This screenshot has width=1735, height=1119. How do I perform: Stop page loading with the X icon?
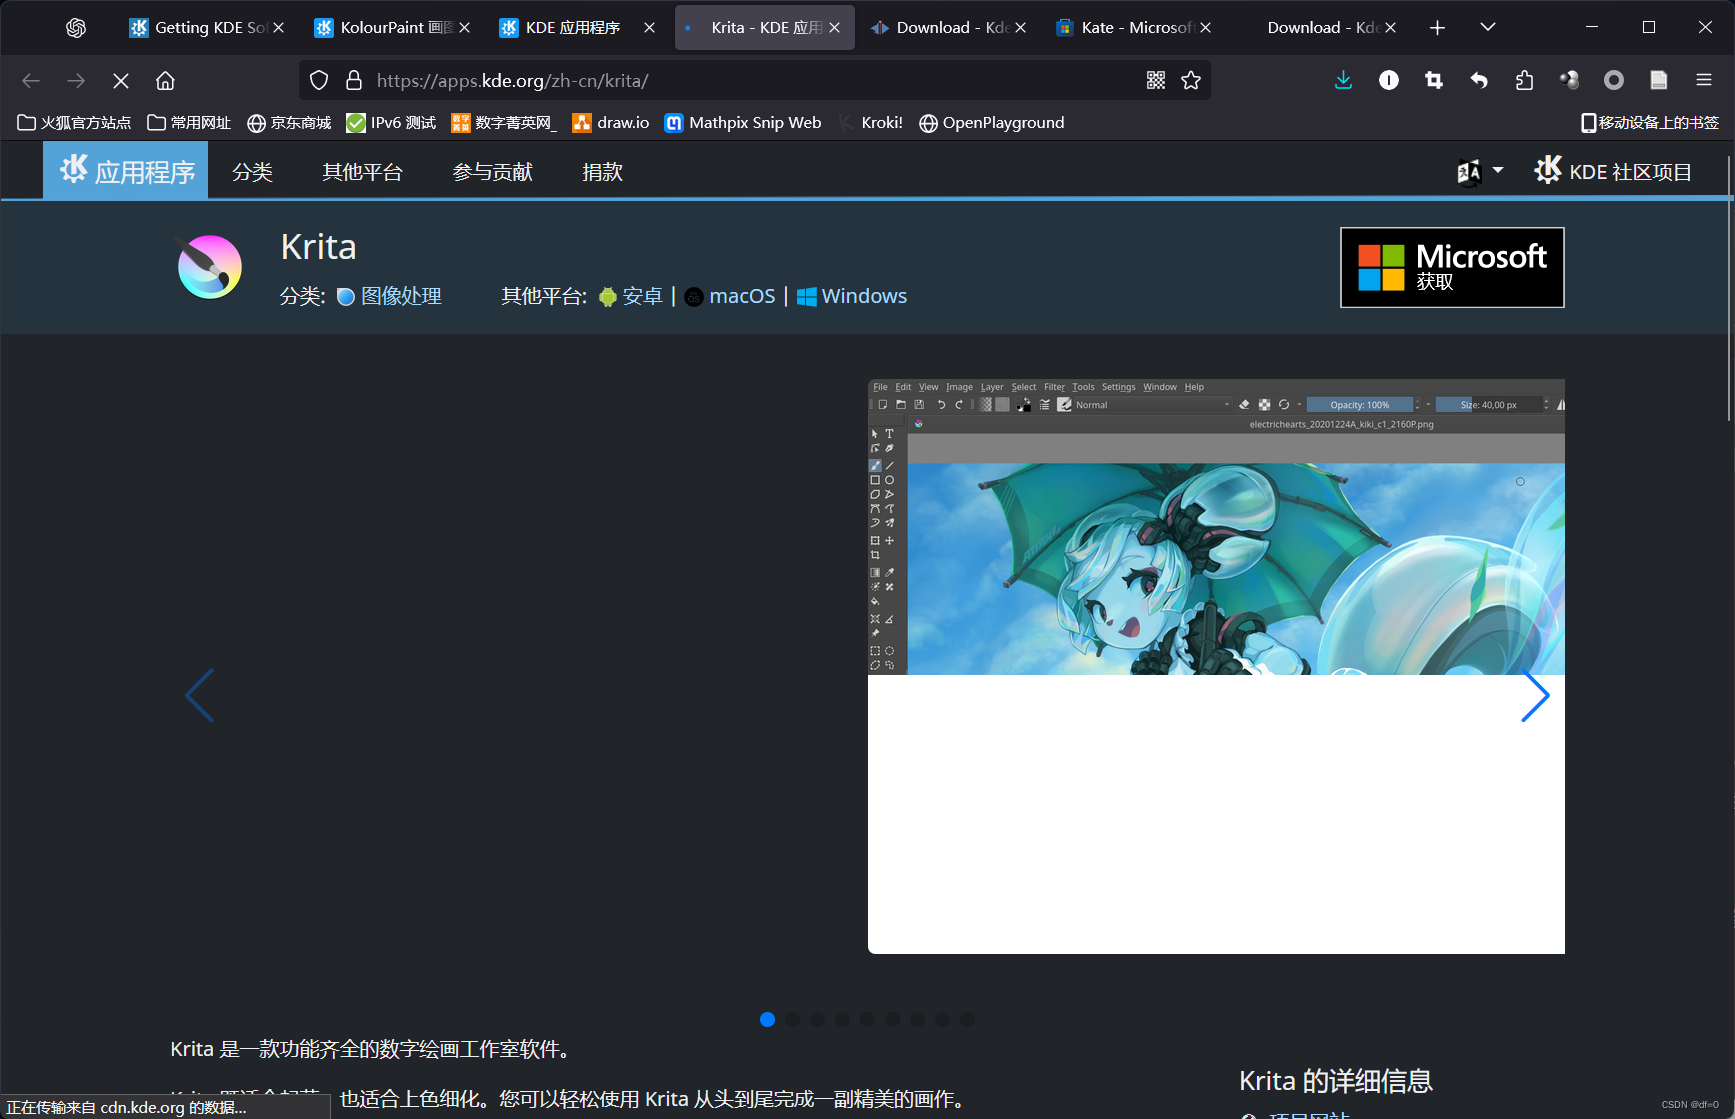coord(120,80)
